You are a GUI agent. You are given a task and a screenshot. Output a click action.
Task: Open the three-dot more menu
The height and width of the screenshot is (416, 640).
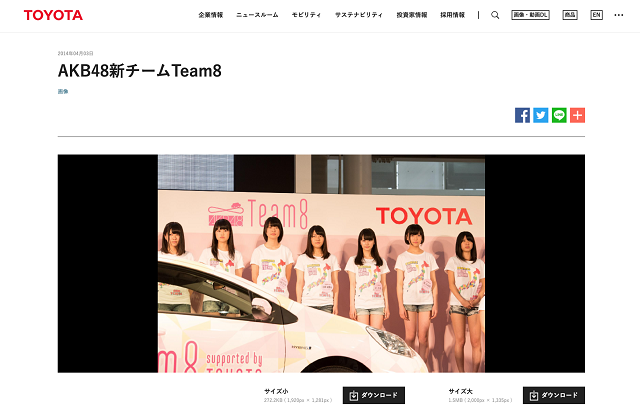619,15
